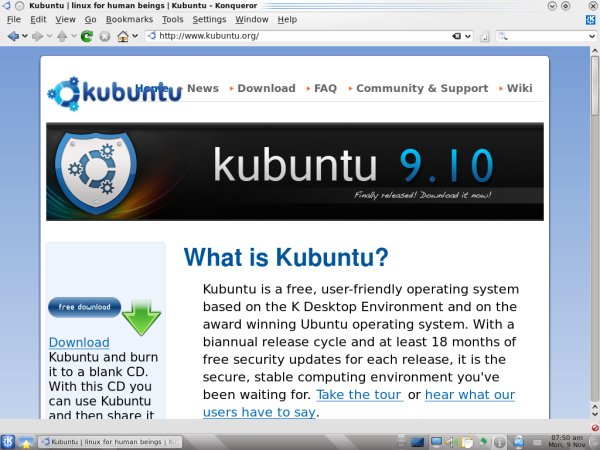Follow the Take the tour link
The image size is (600, 450).
click(359, 395)
